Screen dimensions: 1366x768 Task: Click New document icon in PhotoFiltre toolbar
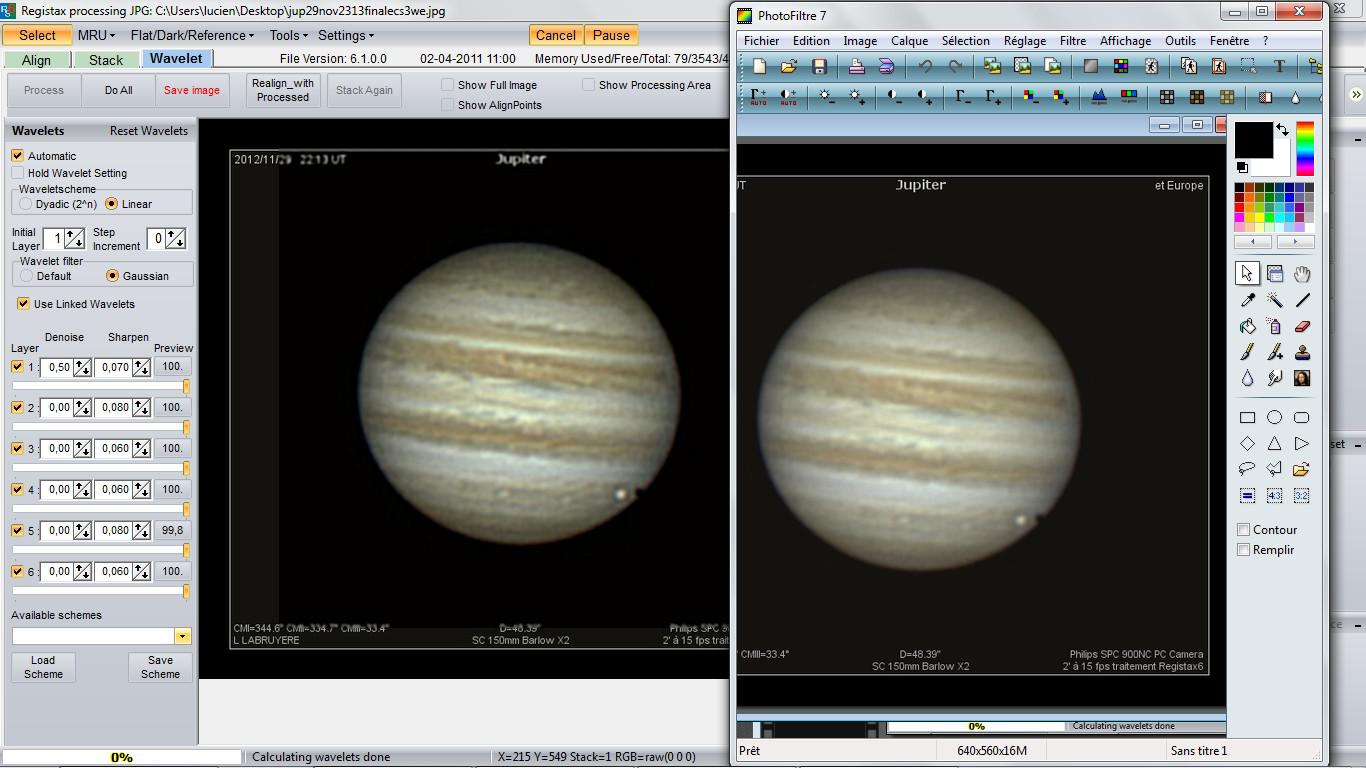pos(759,67)
